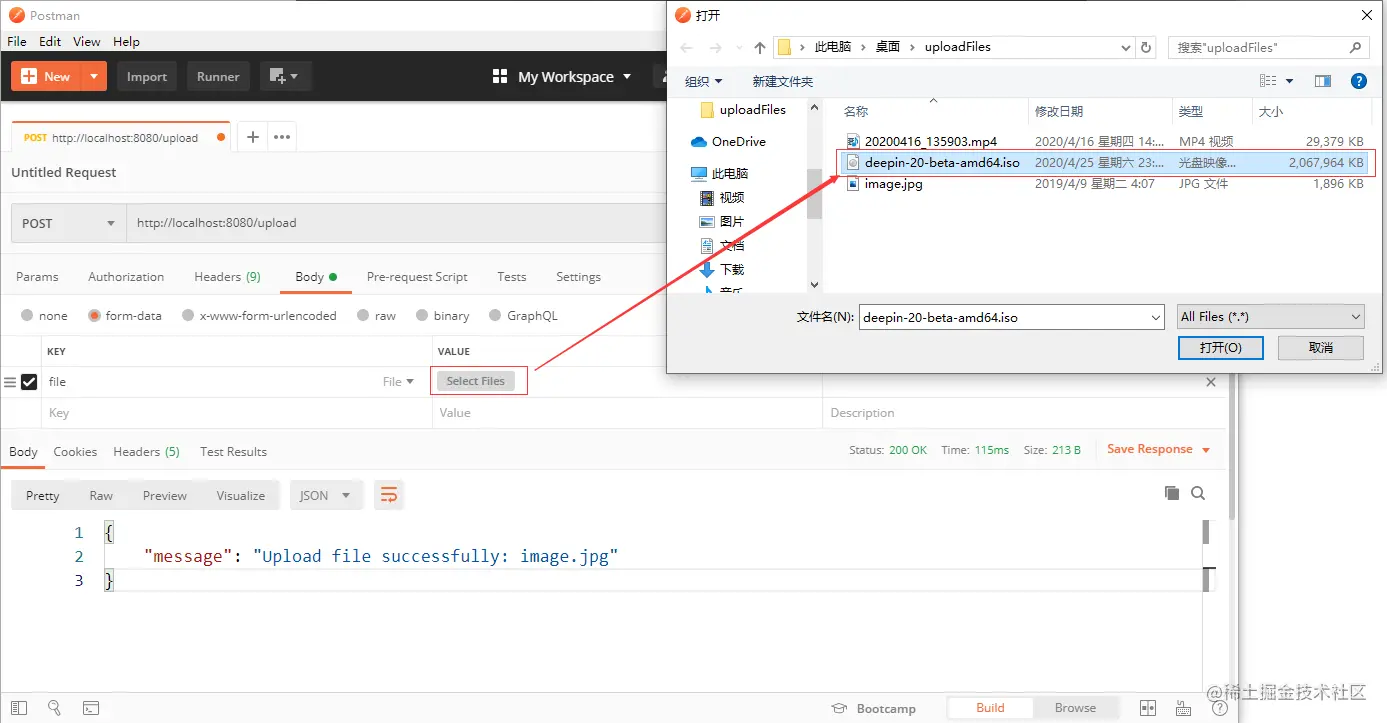Click the Select Files button

coord(476,381)
